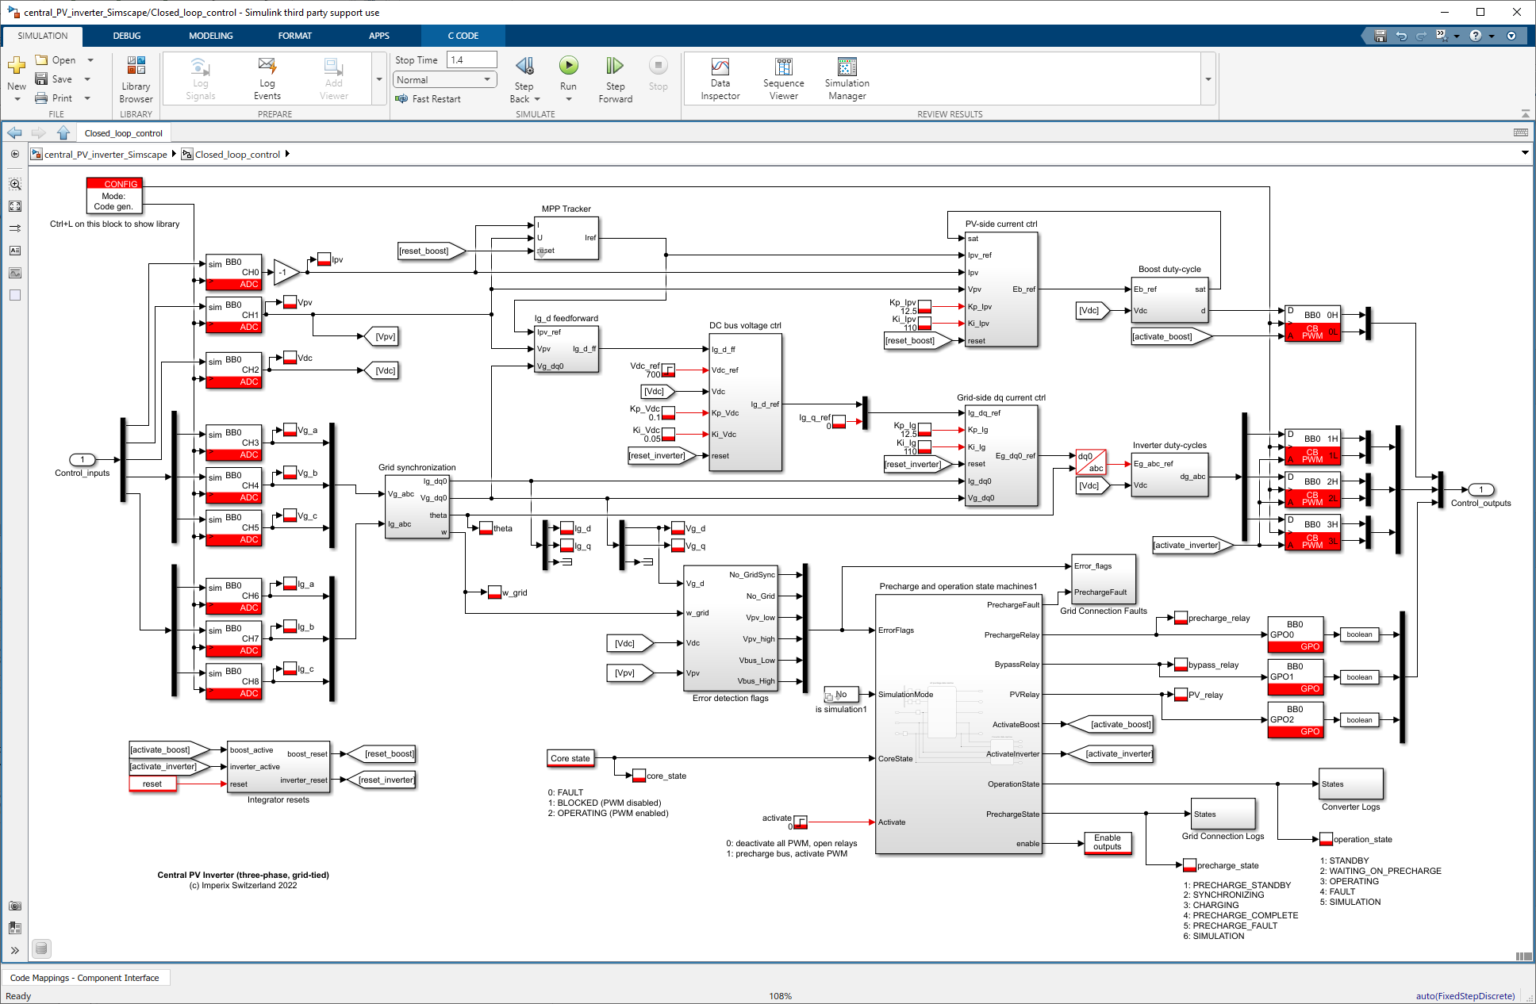The height and width of the screenshot is (1004, 1536).
Task: Switch to the DEBUG ribbon tab
Action: [x=126, y=35]
